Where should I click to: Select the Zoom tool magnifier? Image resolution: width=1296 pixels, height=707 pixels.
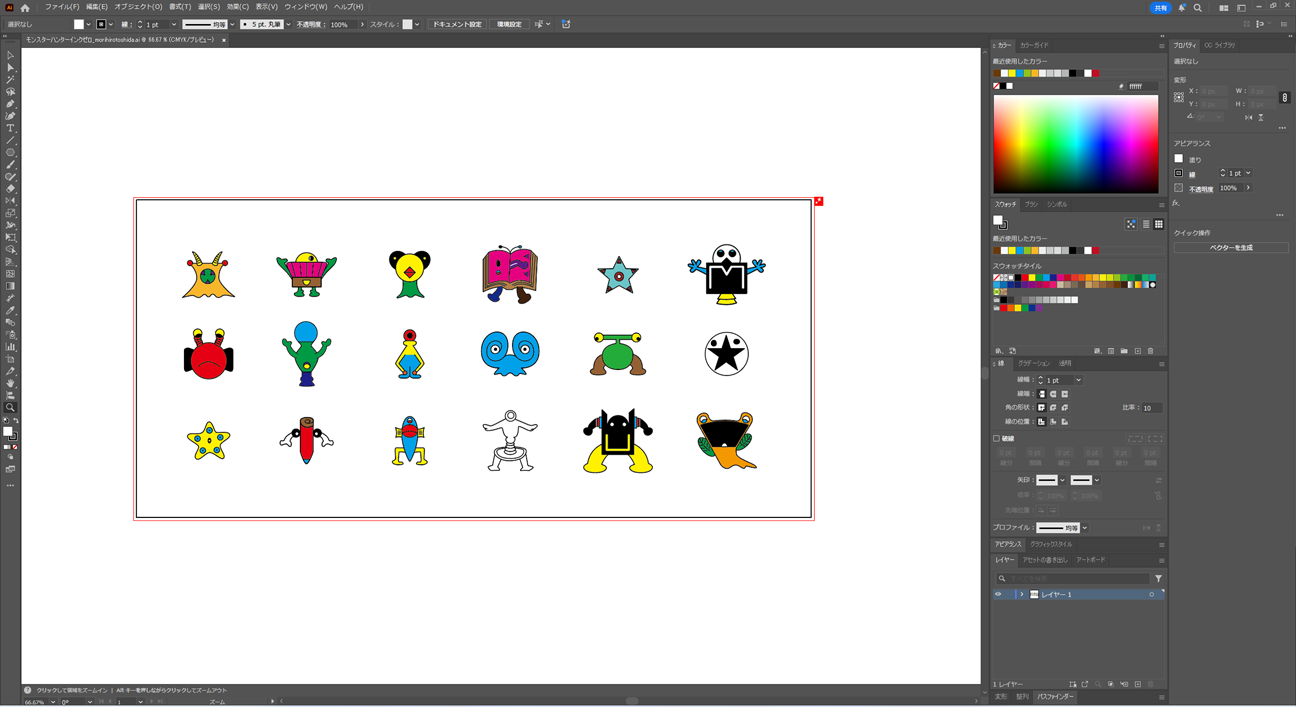coord(10,408)
